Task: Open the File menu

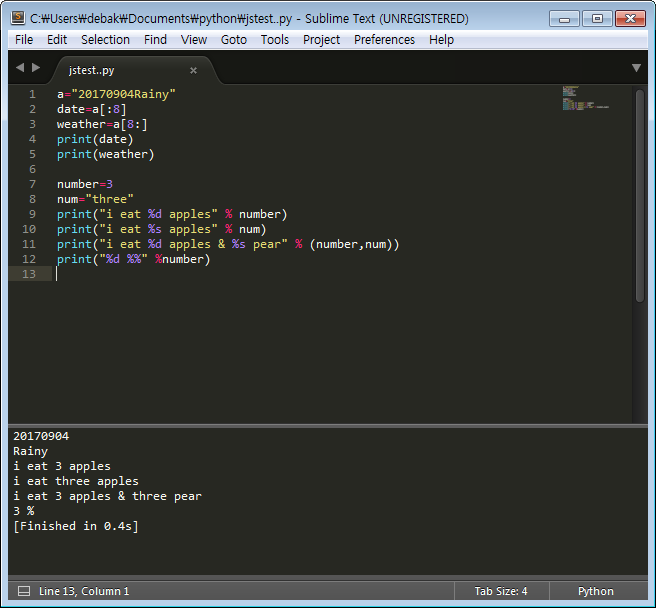Action: tap(24, 40)
